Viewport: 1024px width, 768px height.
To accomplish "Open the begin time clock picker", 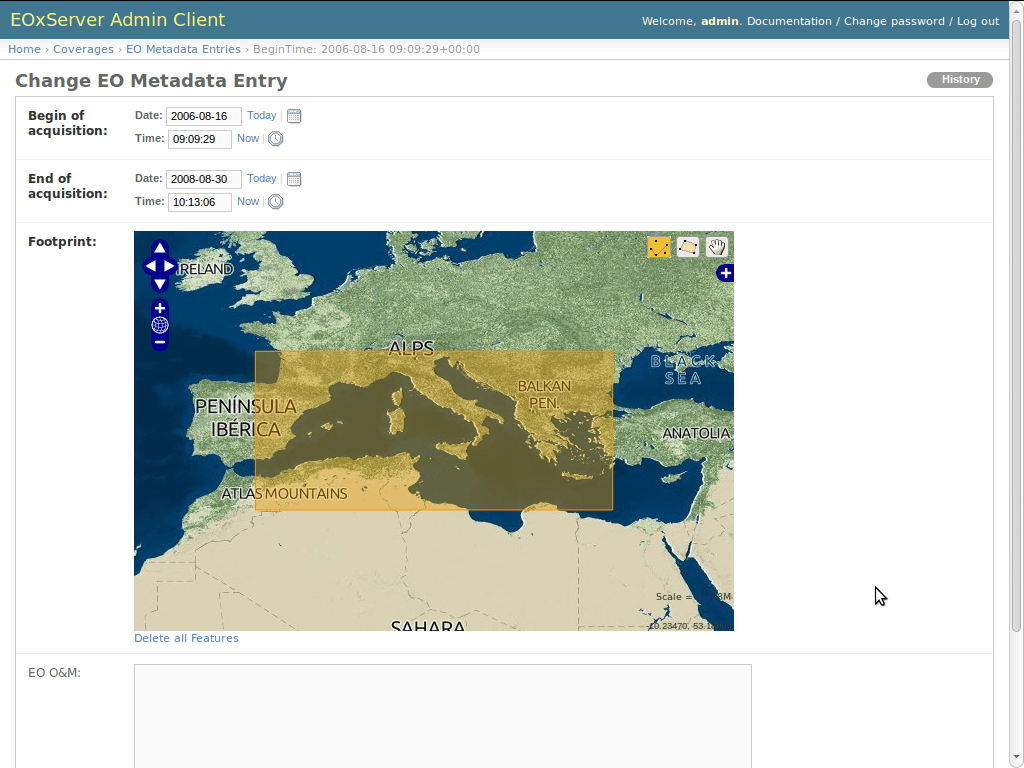I will [x=276, y=139].
